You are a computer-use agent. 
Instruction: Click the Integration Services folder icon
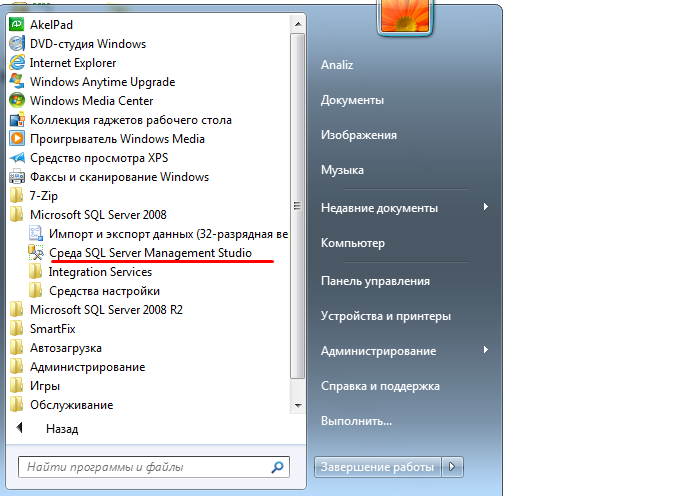36,271
